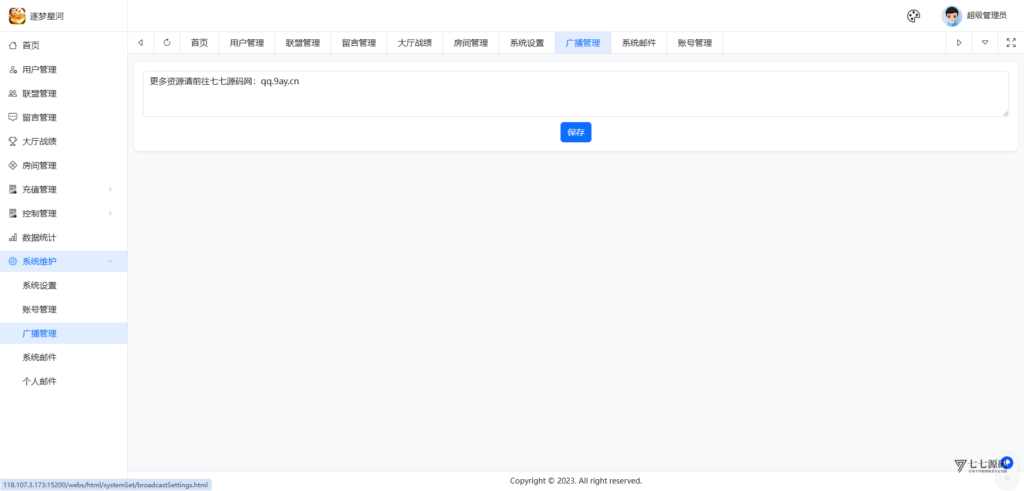Click the 控制管理 menu label
The width and height of the screenshot is (1024, 491).
(40, 214)
